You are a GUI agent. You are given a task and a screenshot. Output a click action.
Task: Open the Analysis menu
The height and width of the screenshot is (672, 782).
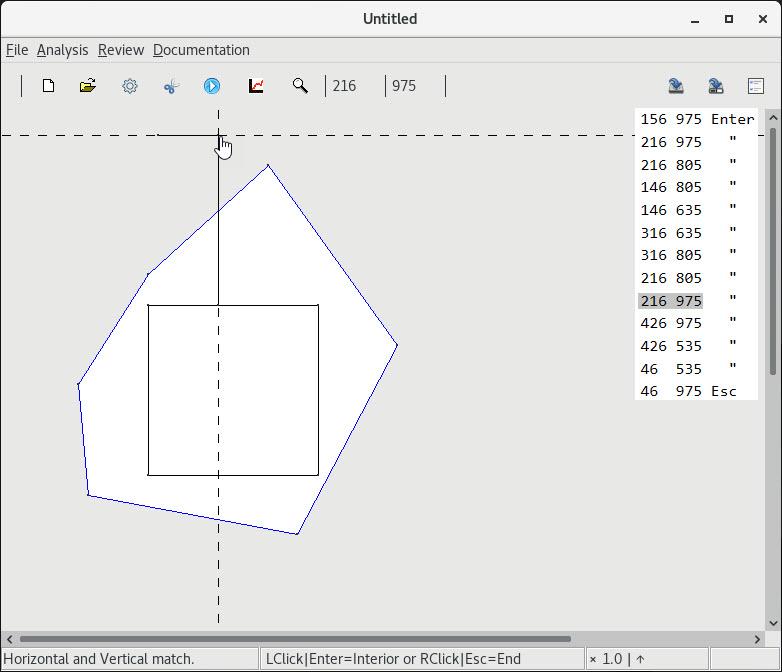pos(62,50)
